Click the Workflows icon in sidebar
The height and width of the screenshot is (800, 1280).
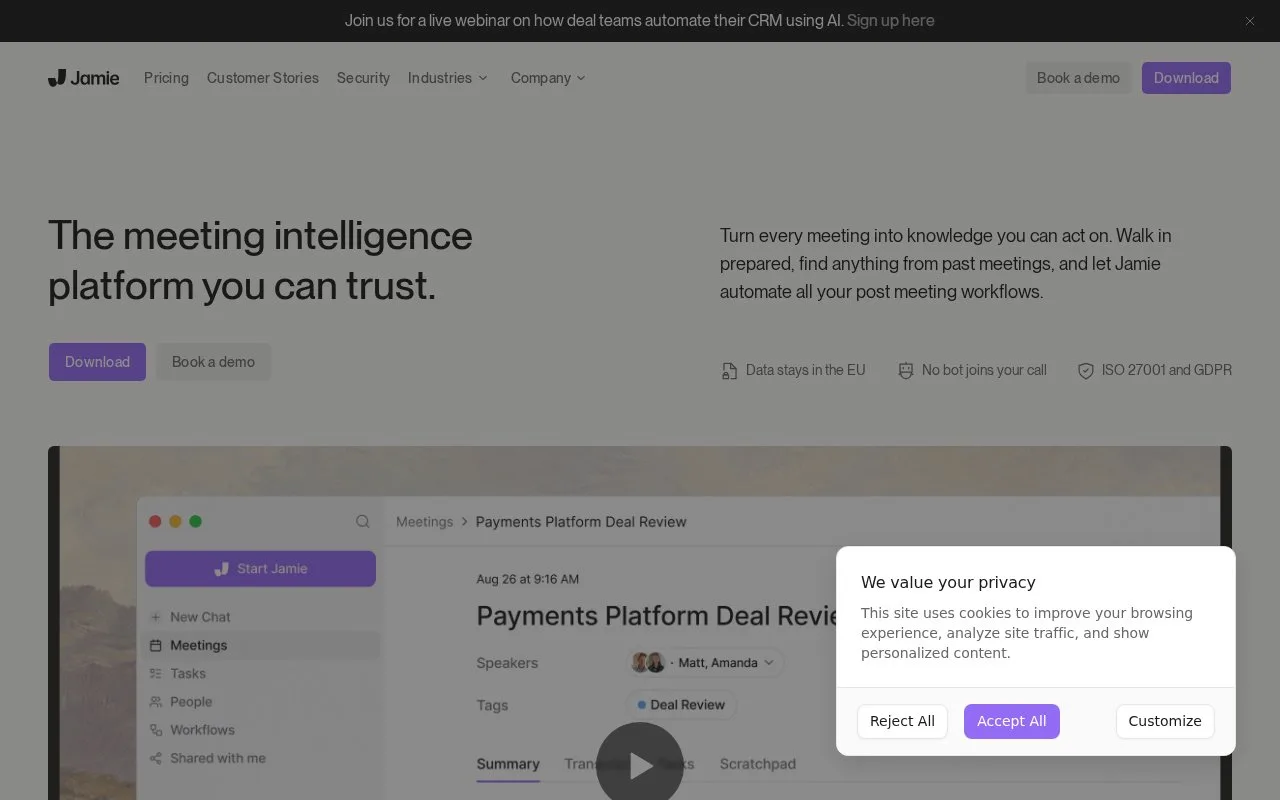(x=156, y=730)
